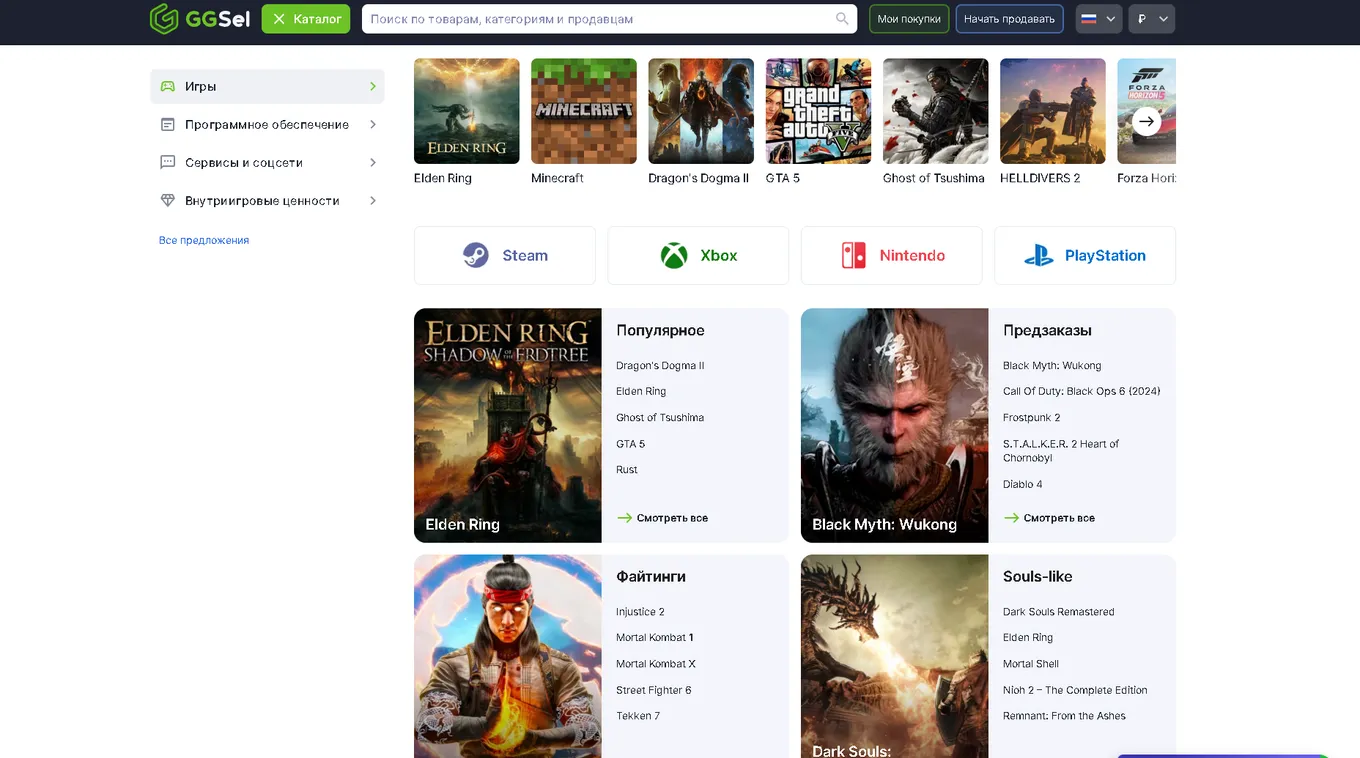Screen dimensions: 1360x758
Task: Open the Elden Ring carousel thumbnail
Action: (467, 111)
